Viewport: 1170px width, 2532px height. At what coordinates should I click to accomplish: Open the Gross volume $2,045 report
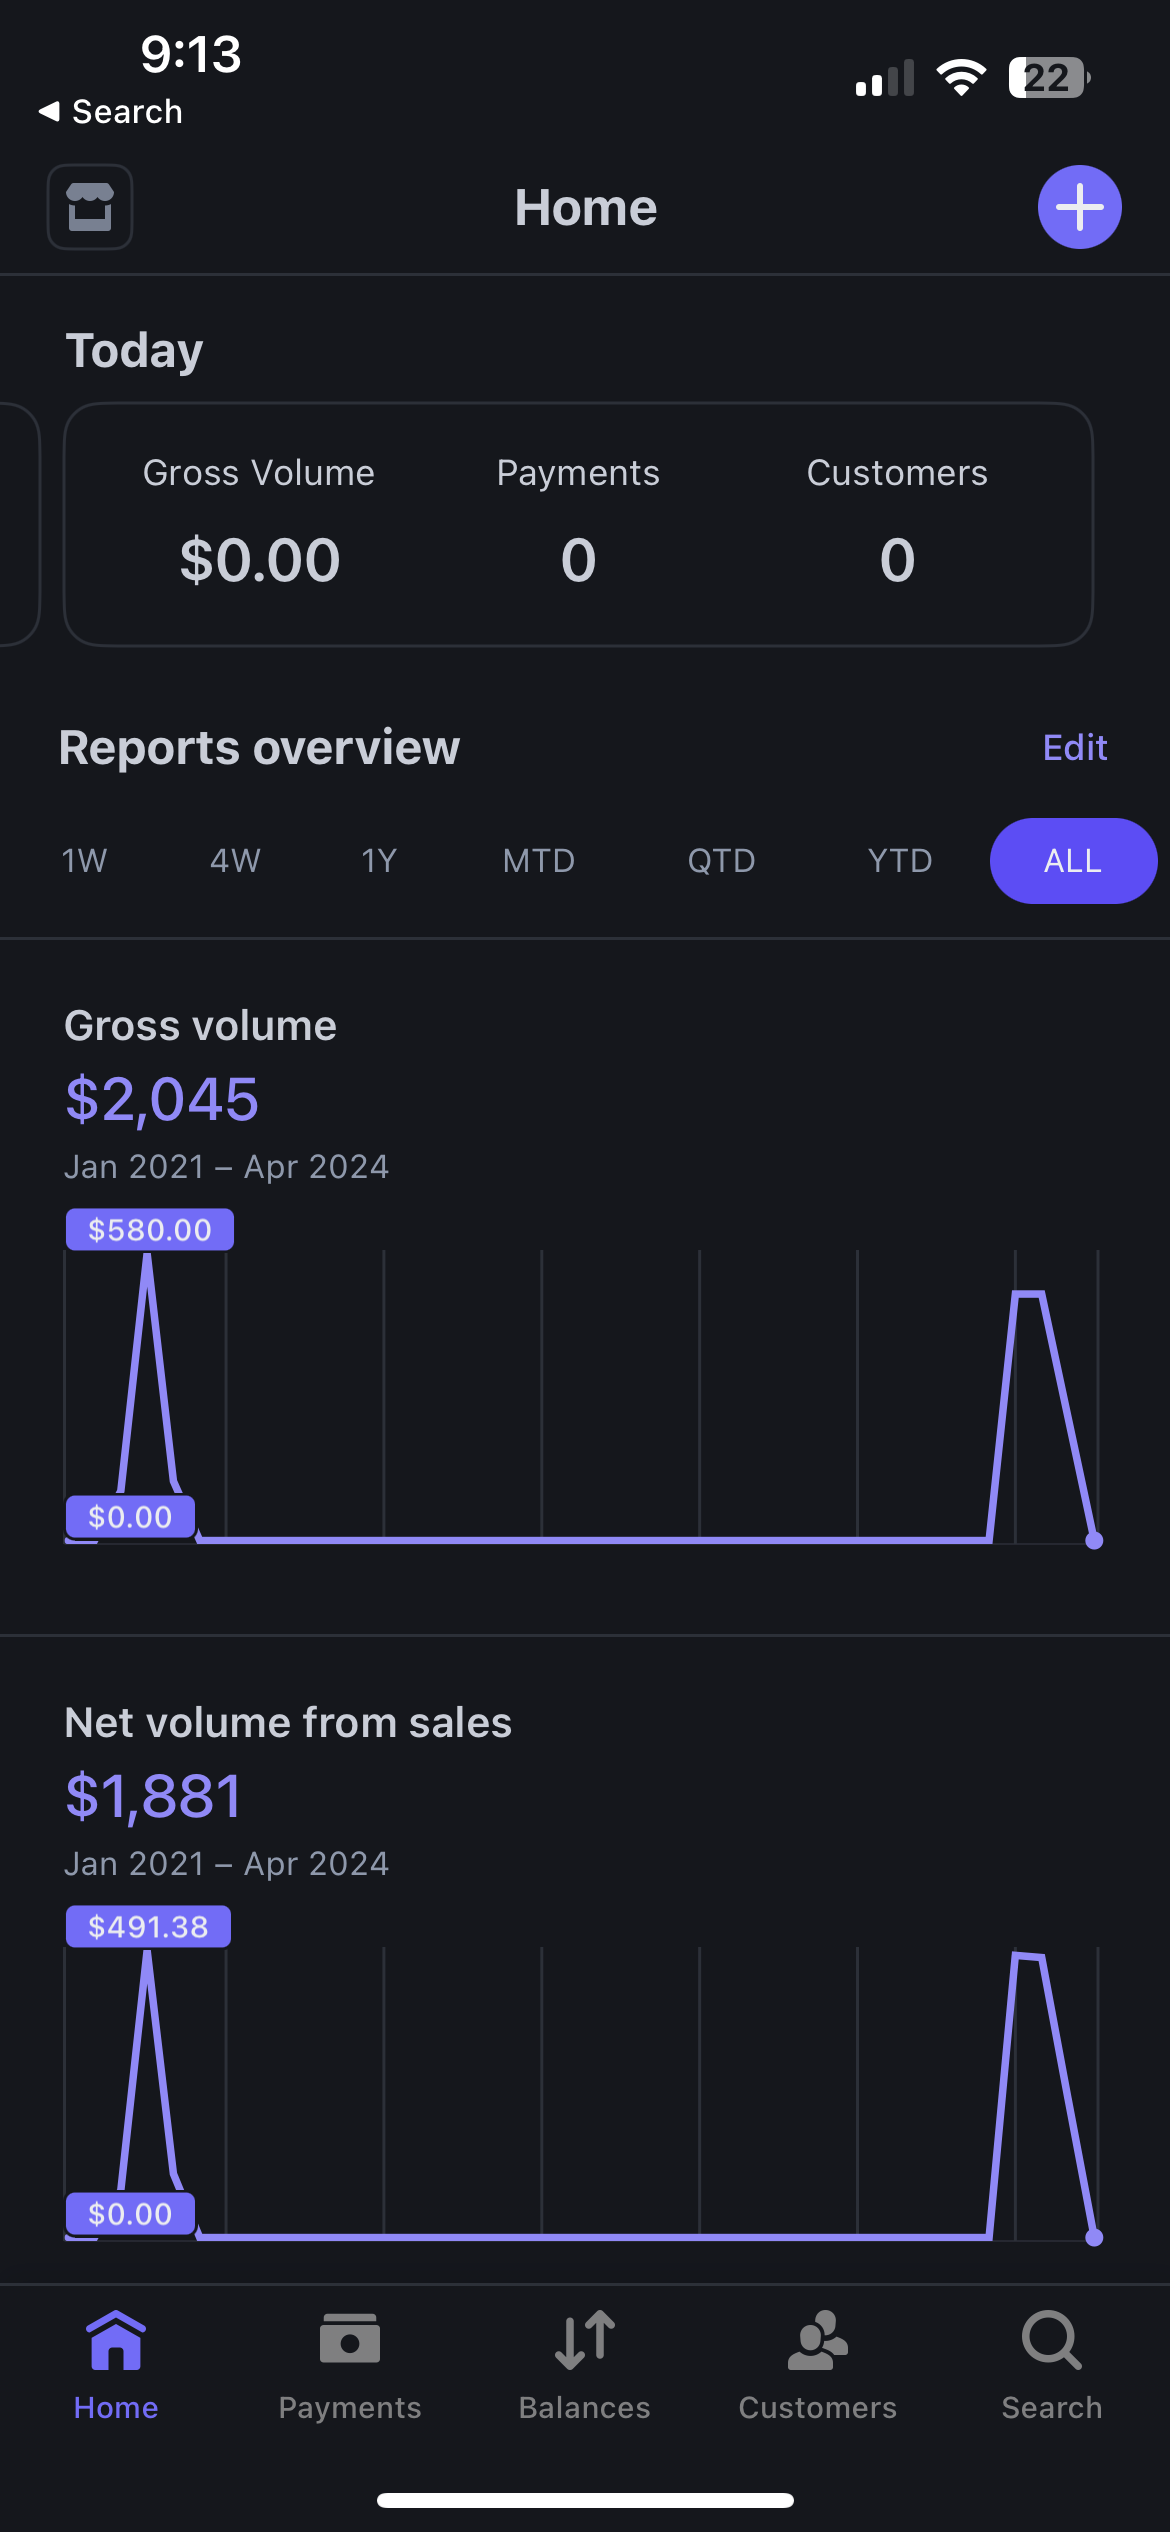pos(162,1098)
